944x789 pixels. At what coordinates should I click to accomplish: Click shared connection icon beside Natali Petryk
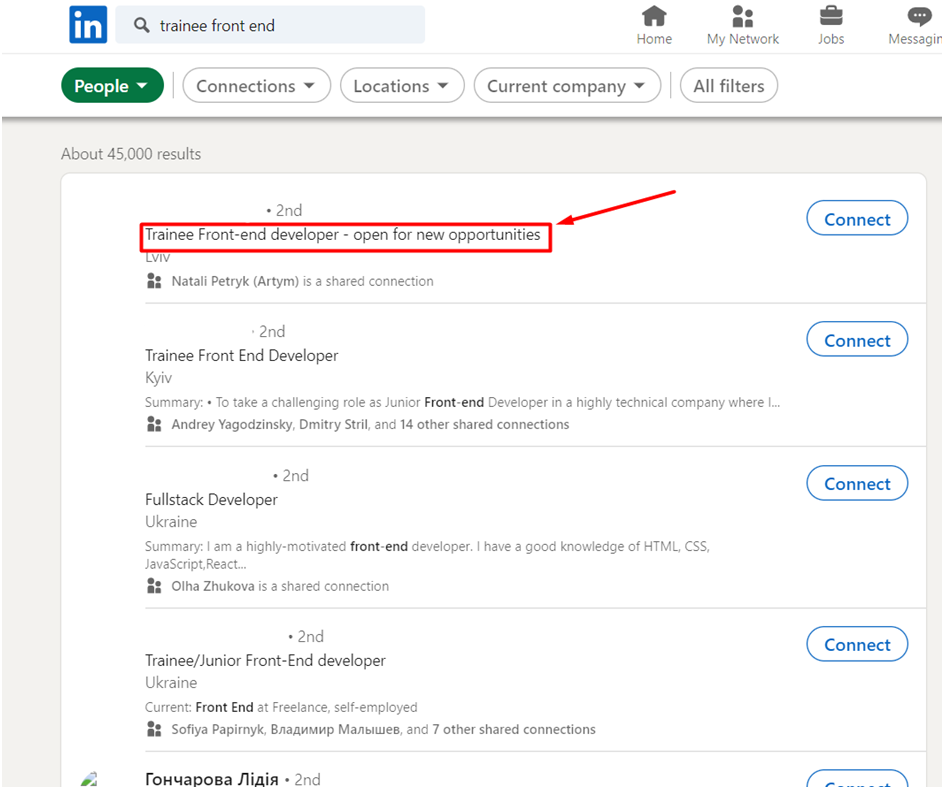pos(154,282)
